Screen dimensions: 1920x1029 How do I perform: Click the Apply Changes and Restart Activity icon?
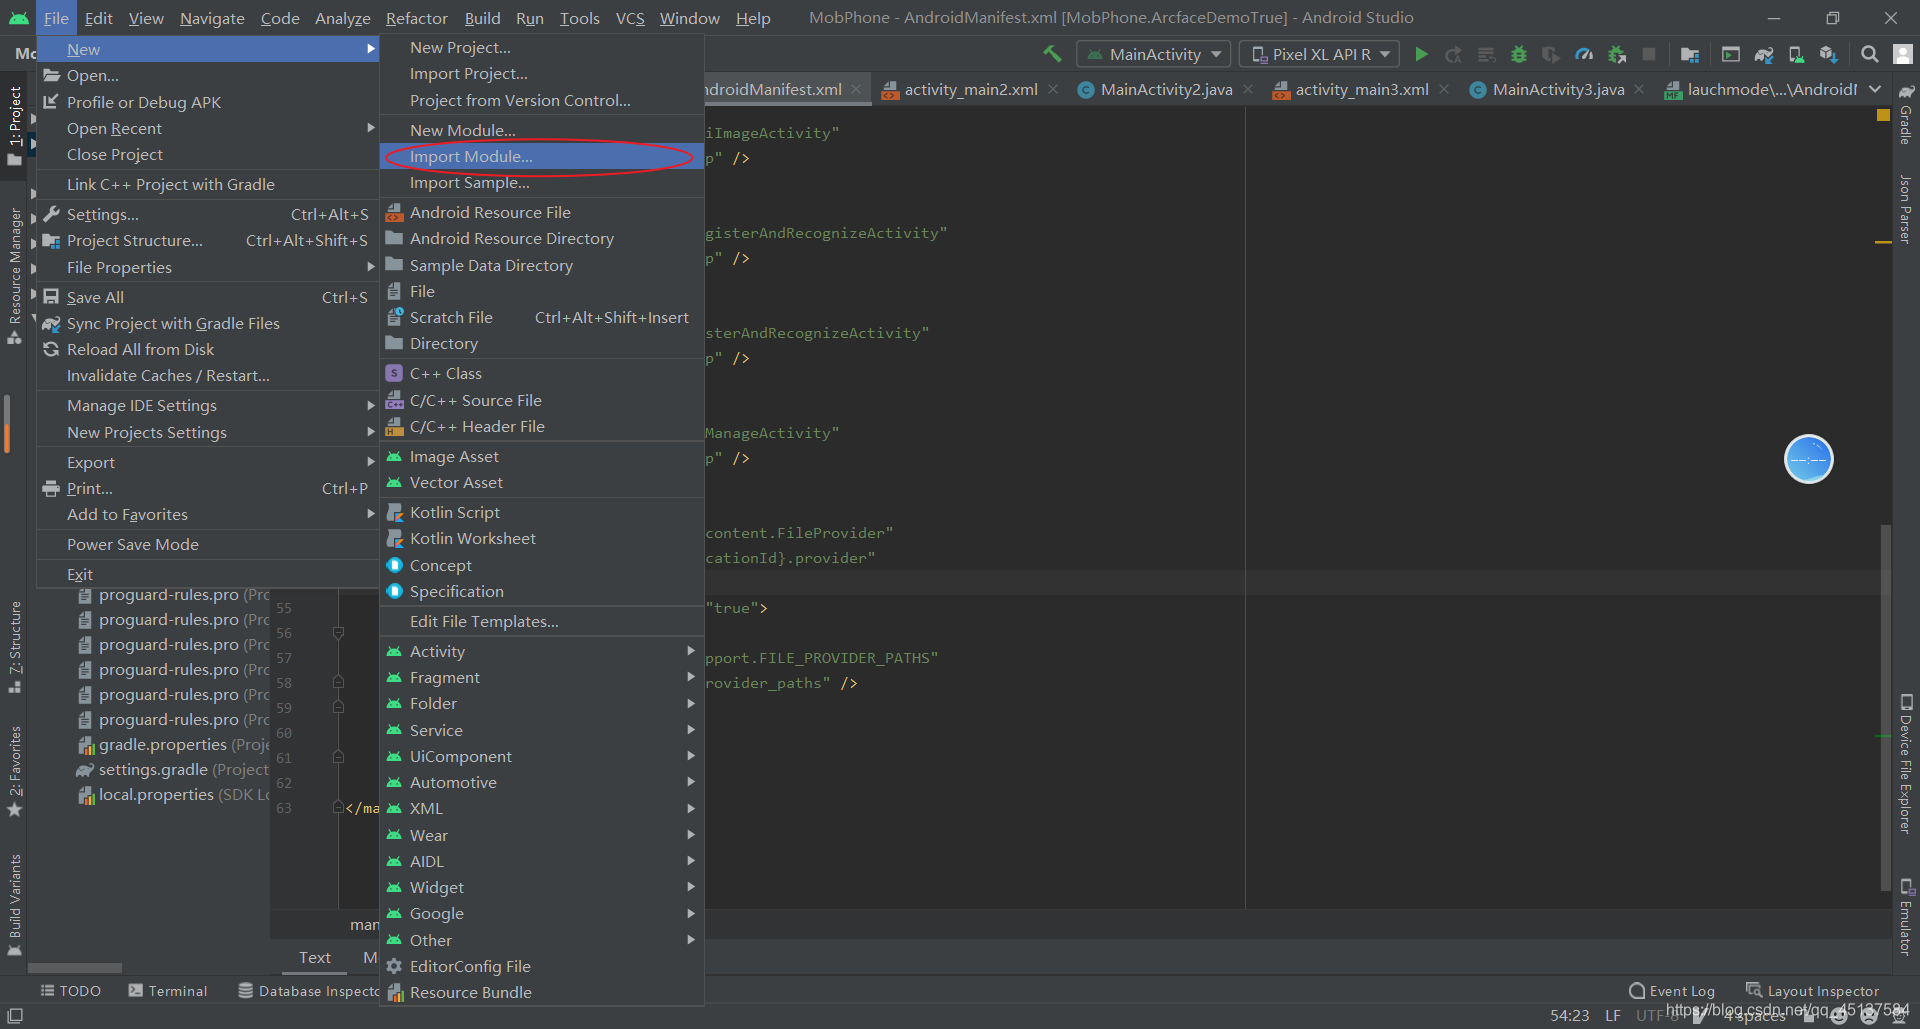point(1454,54)
